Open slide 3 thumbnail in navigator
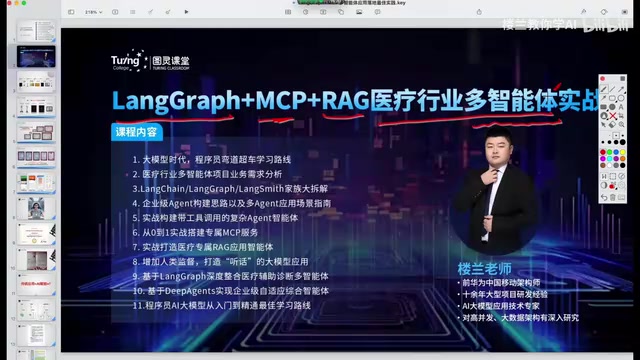This screenshot has width=640, height=360. tap(36, 81)
